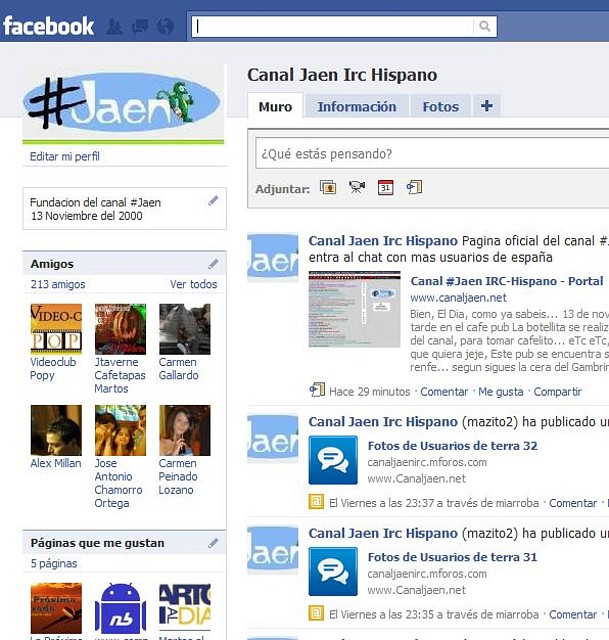
Task: Click Comentar on the 23:37 post
Action: click(573, 503)
